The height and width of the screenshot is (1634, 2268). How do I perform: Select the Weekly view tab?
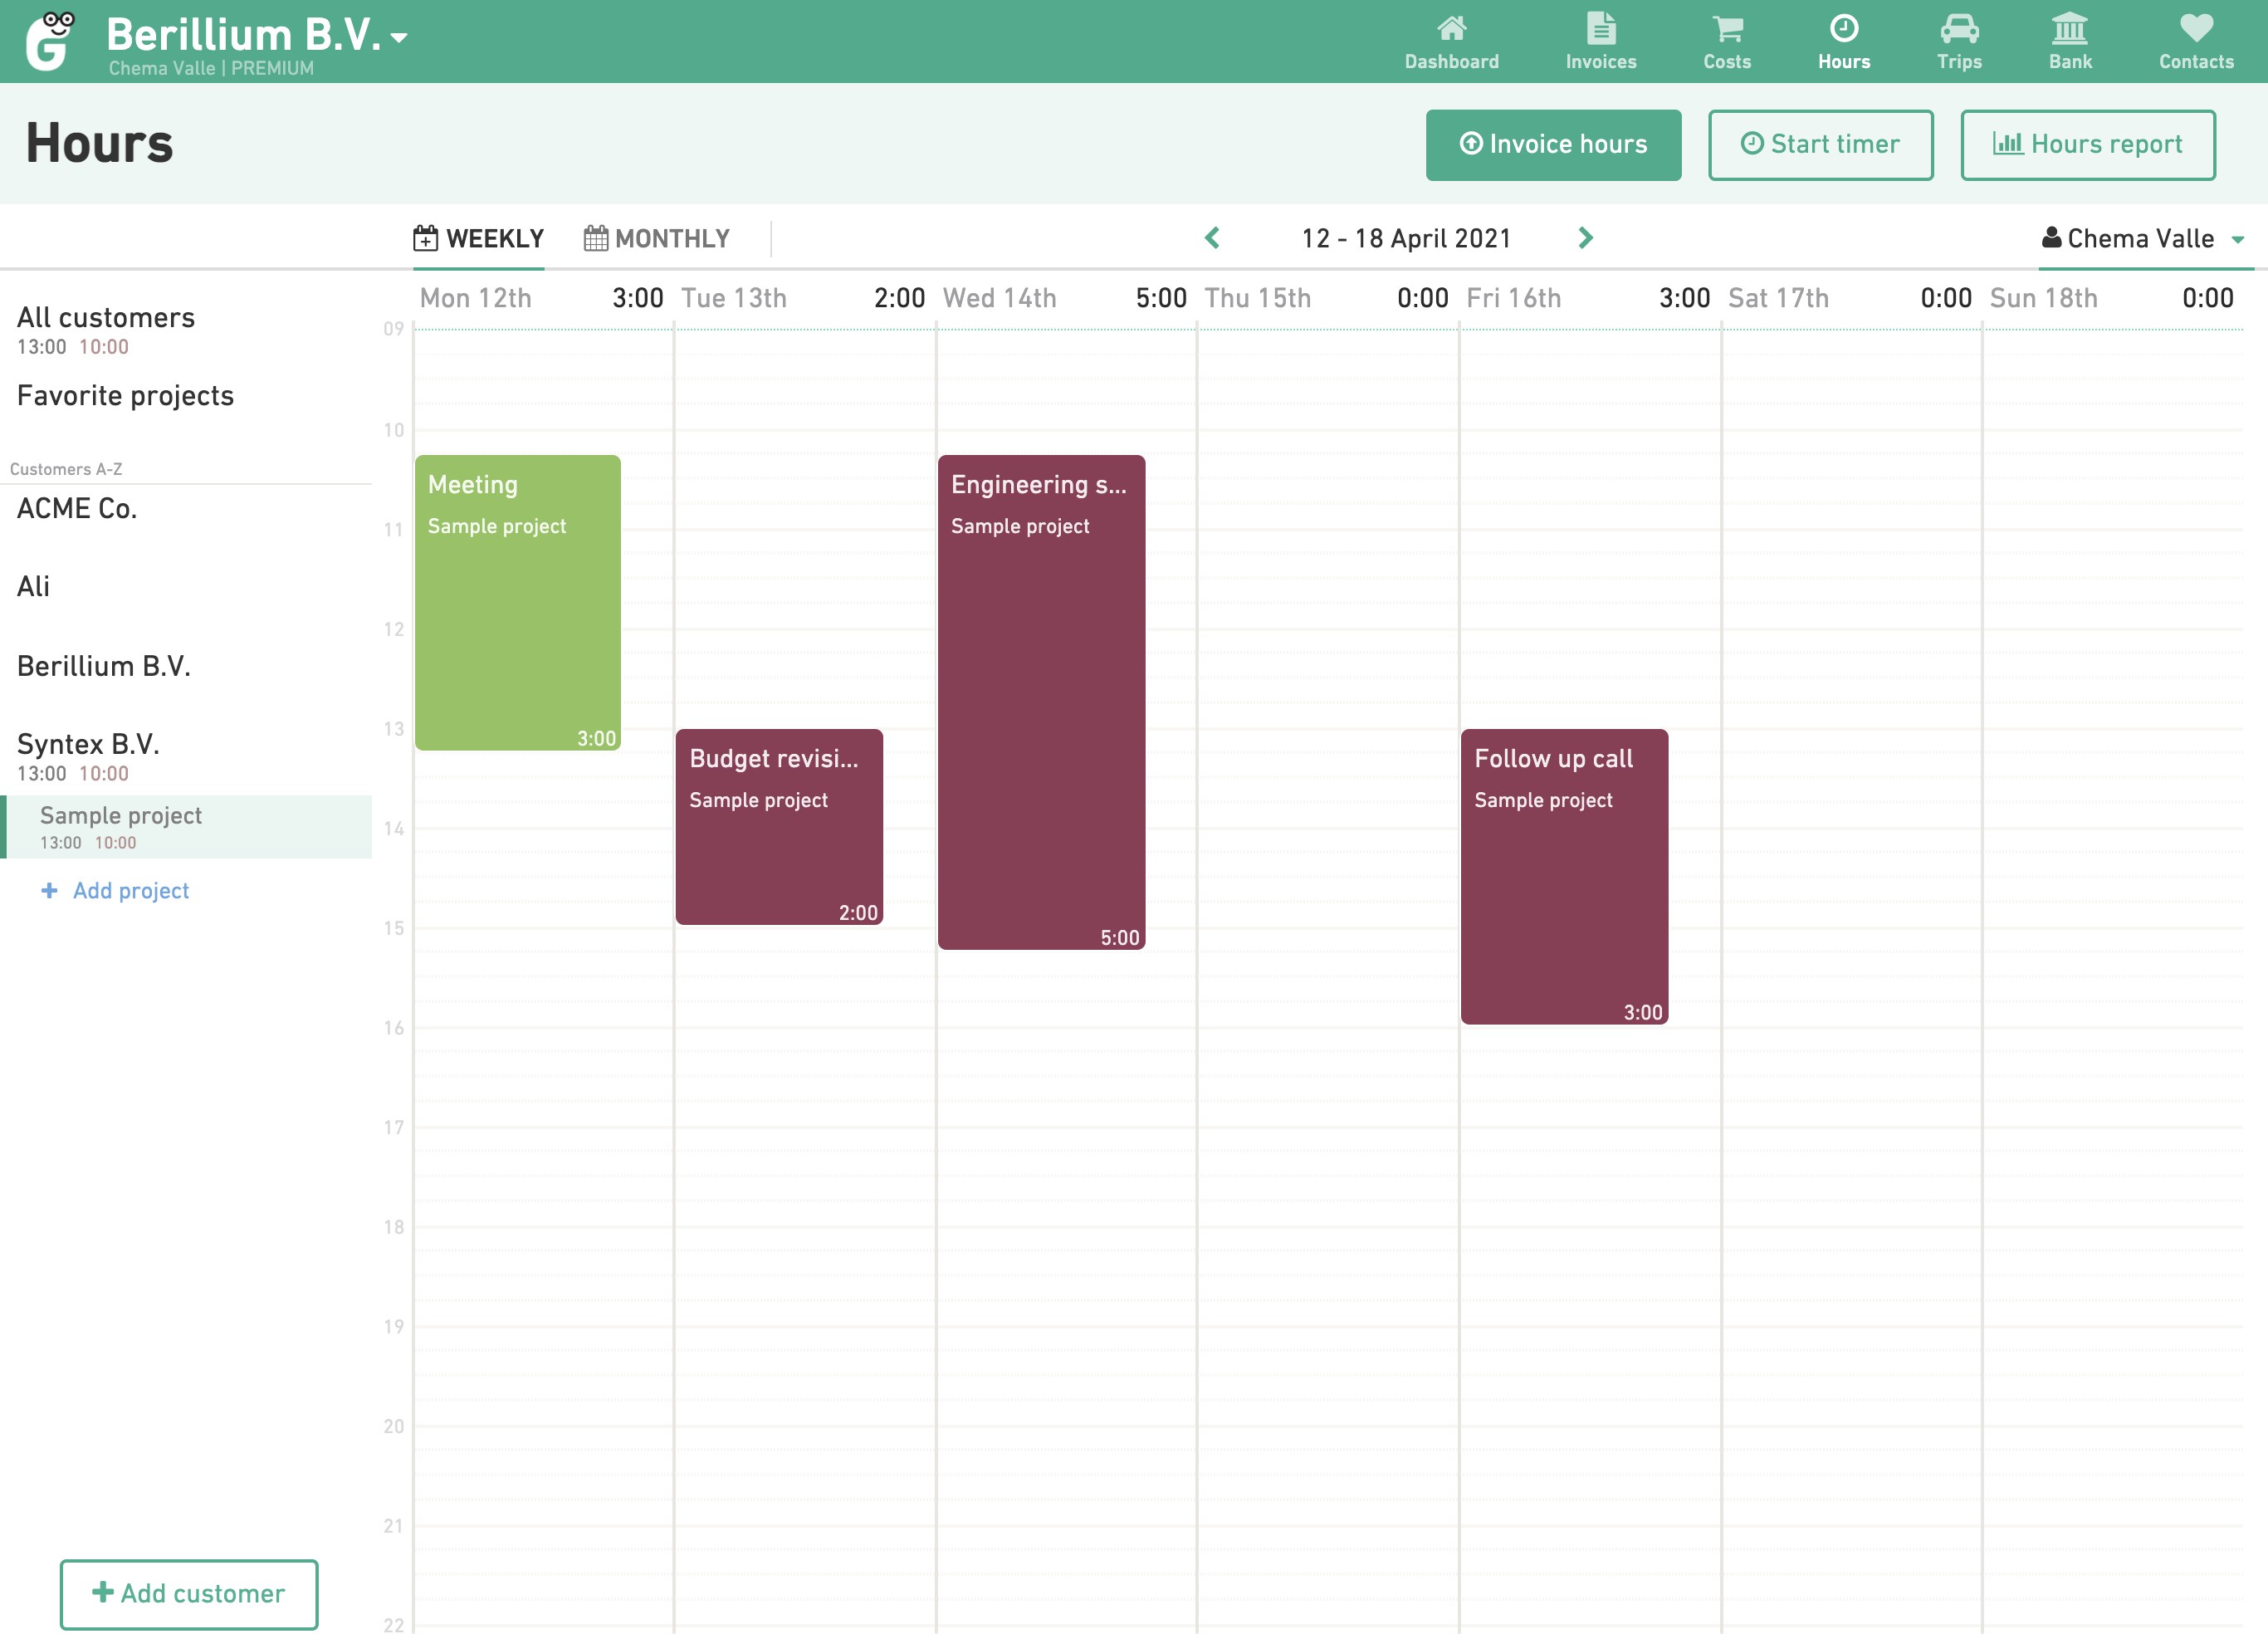(x=479, y=238)
